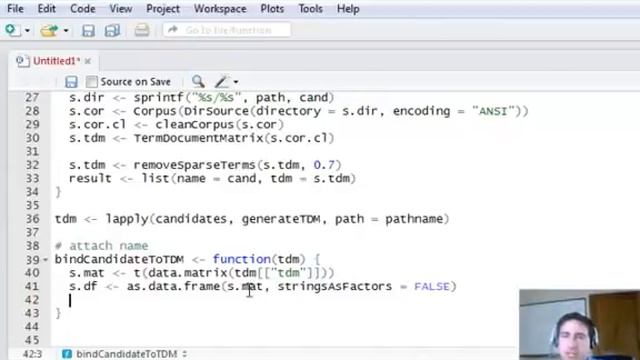Open the Tools menu
This screenshot has width=640, height=360.
[310, 9]
